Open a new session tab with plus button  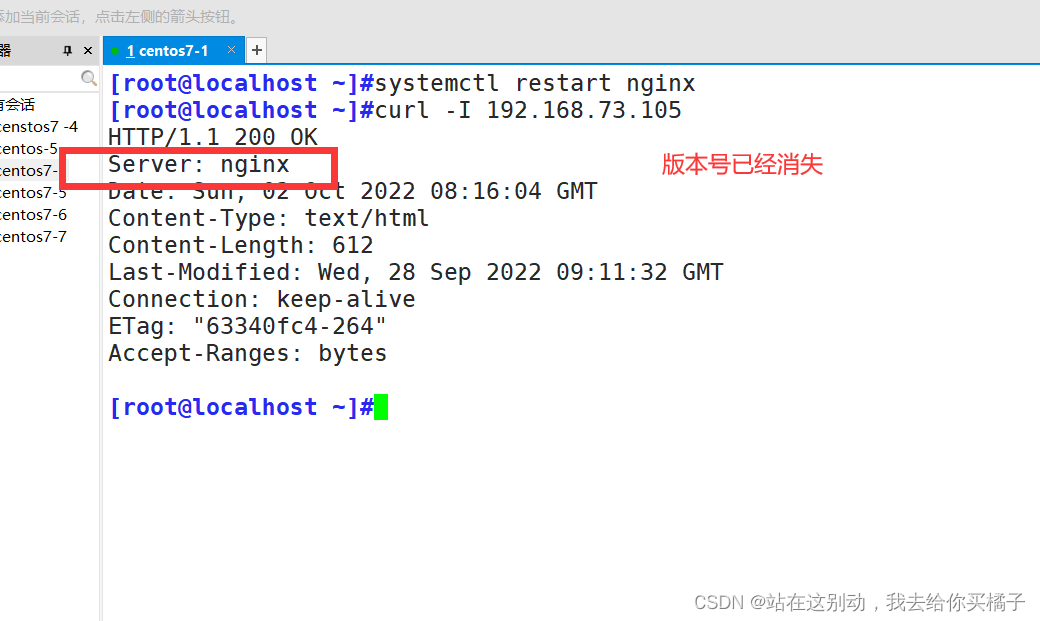[x=256, y=50]
